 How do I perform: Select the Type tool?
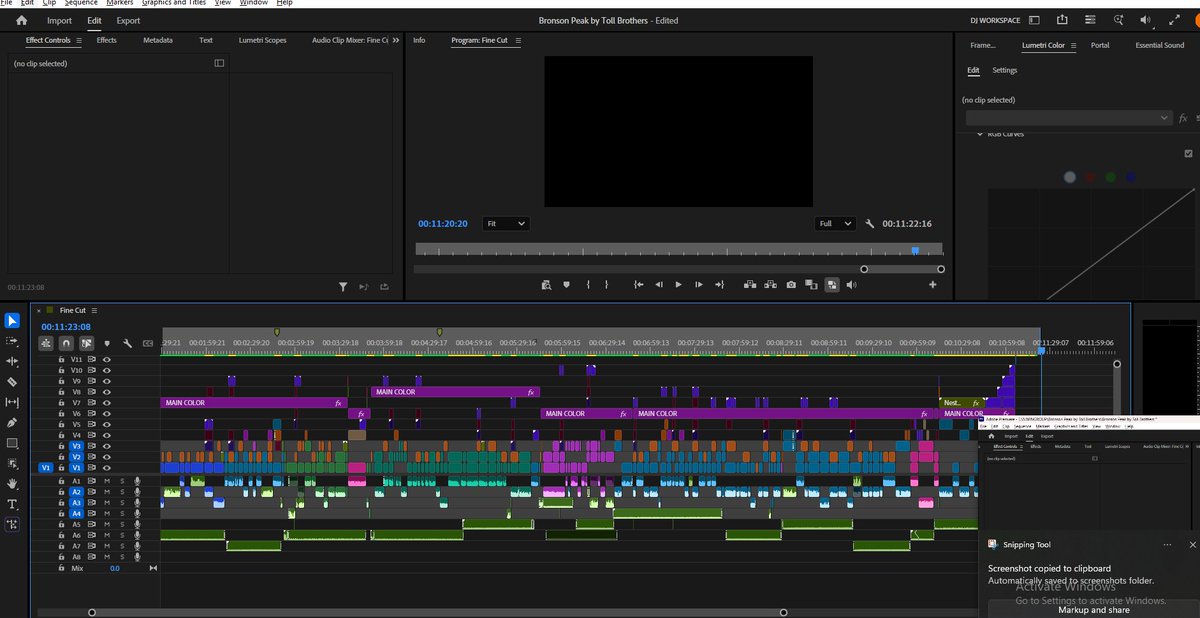pos(12,504)
